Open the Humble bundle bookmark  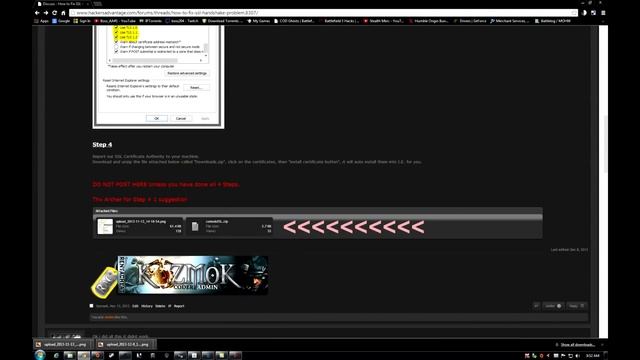[x=429, y=21]
